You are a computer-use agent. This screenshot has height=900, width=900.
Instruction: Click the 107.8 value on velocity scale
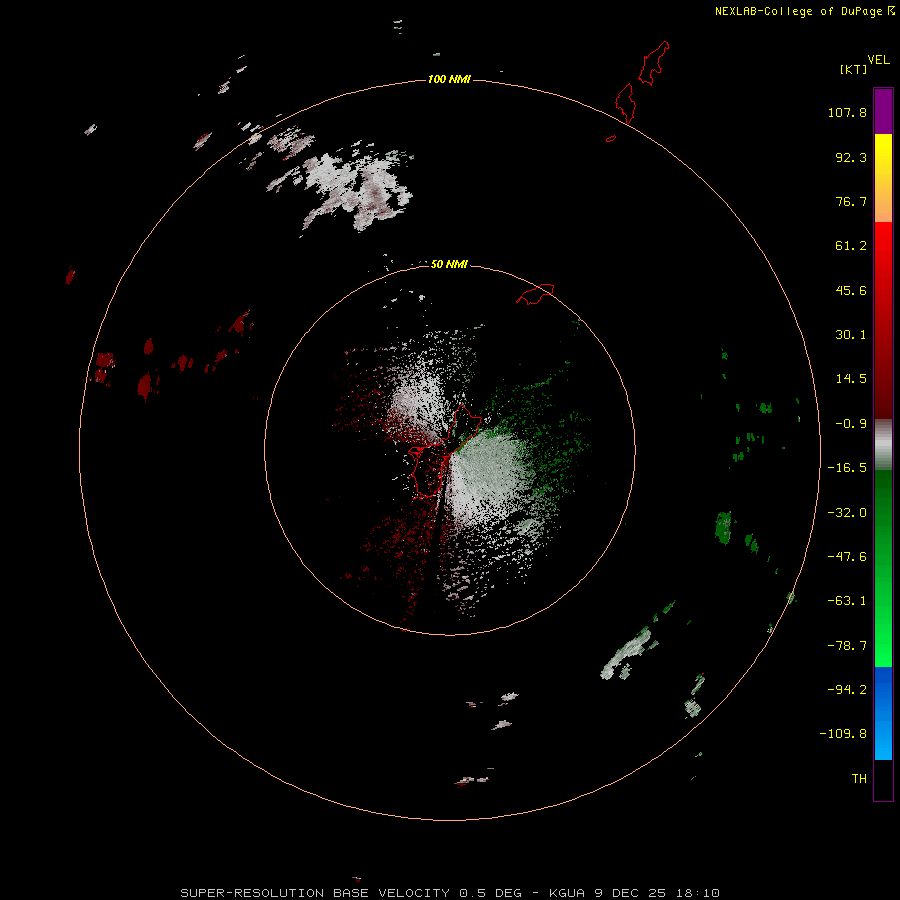coord(847,112)
